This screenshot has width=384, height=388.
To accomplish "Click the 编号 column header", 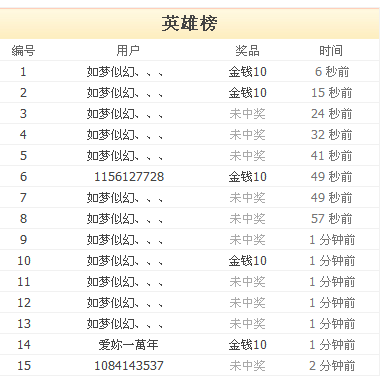I will 23,51.
